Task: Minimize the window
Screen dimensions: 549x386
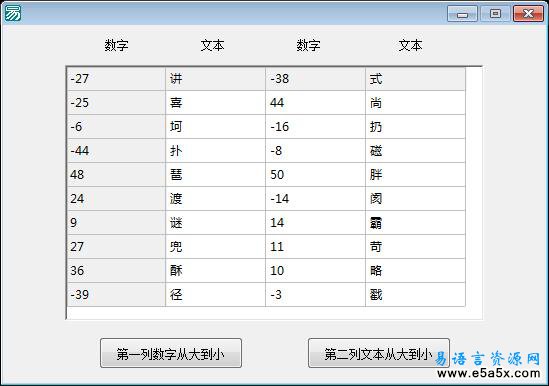Action: tap(463, 14)
